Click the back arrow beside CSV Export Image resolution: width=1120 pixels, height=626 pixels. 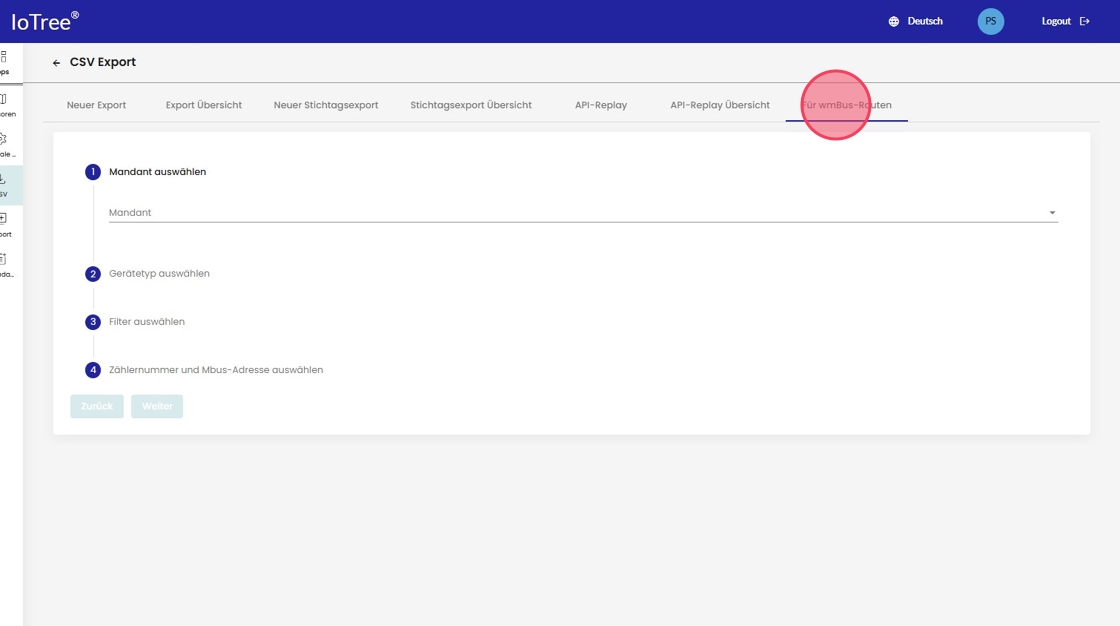click(x=57, y=63)
